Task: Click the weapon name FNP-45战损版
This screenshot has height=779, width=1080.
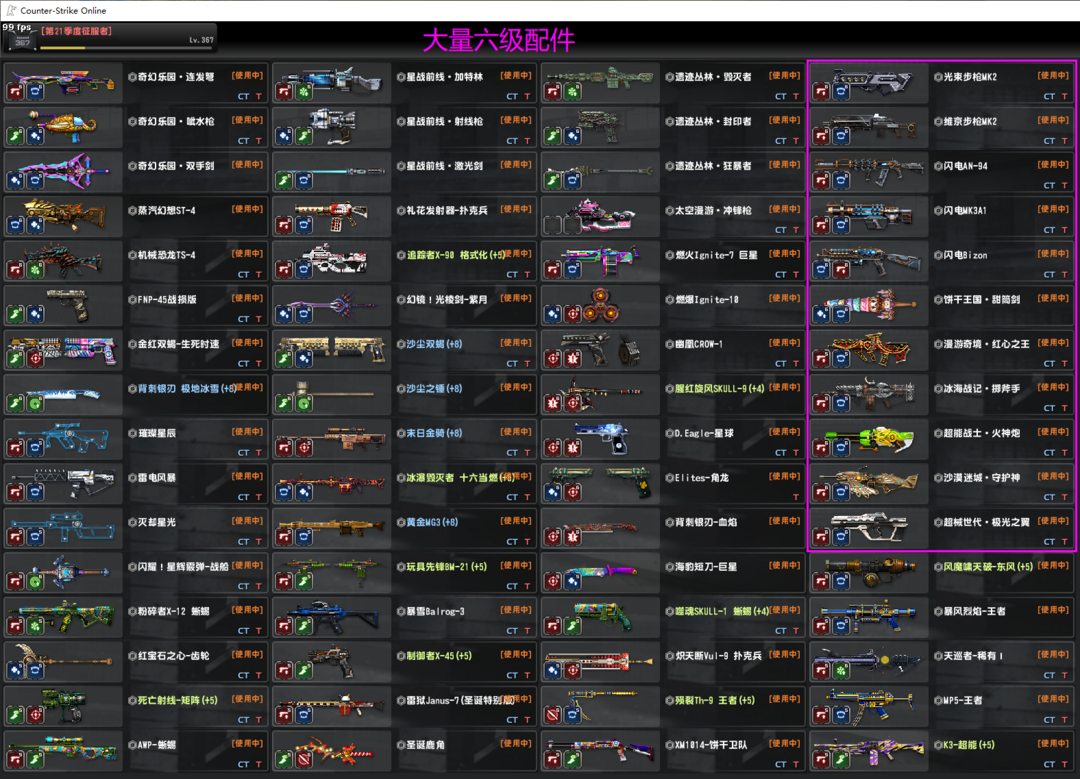Action: tap(167, 300)
